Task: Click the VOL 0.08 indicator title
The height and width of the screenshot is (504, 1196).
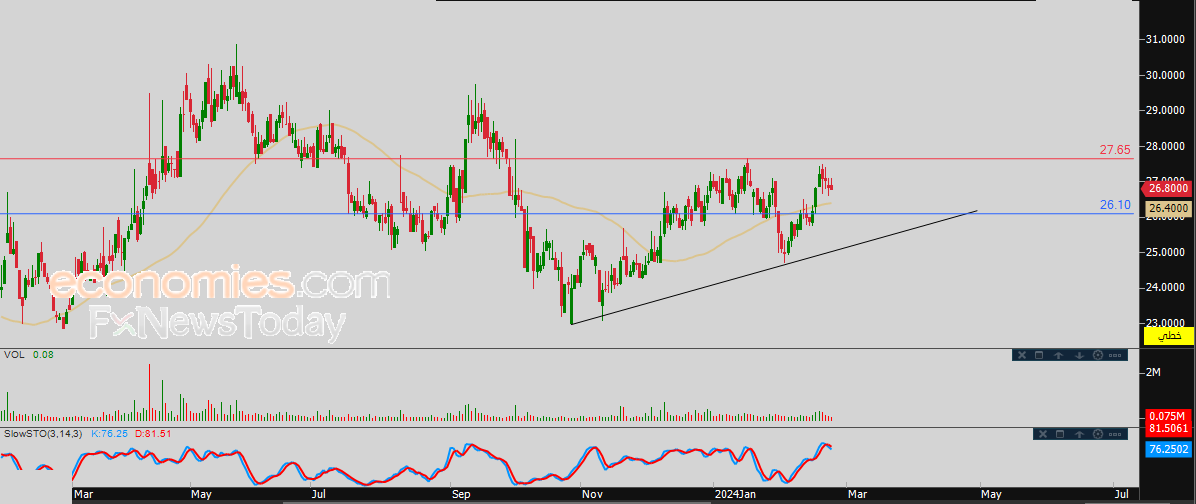Action: click(x=27, y=355)
